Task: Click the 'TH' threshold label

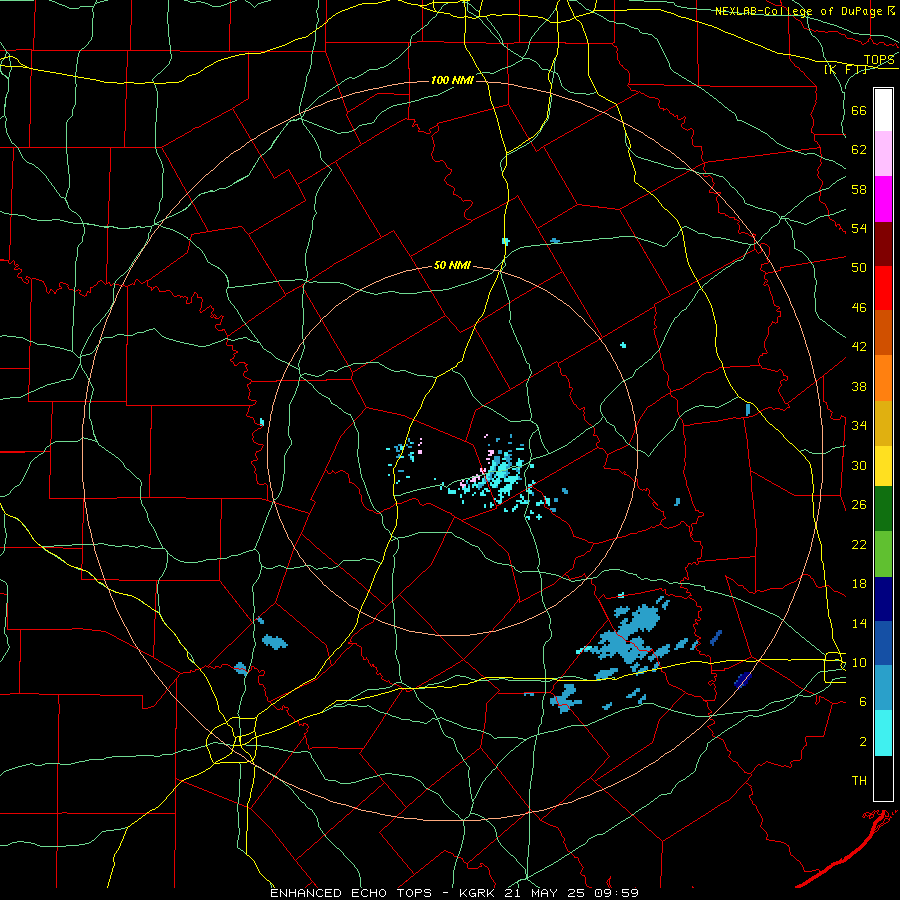Action: (x=859, y=781)
